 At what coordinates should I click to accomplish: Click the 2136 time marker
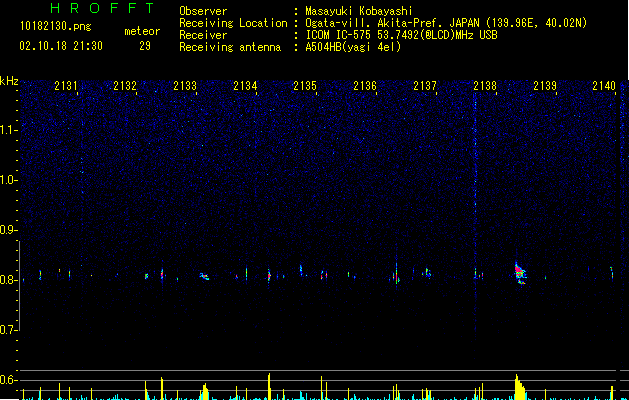[x=365, y=86]
